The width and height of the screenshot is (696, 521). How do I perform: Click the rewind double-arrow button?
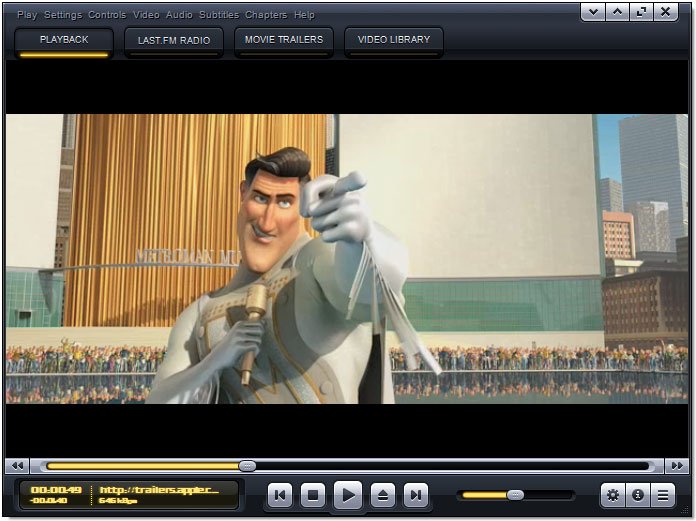[17, 466]
